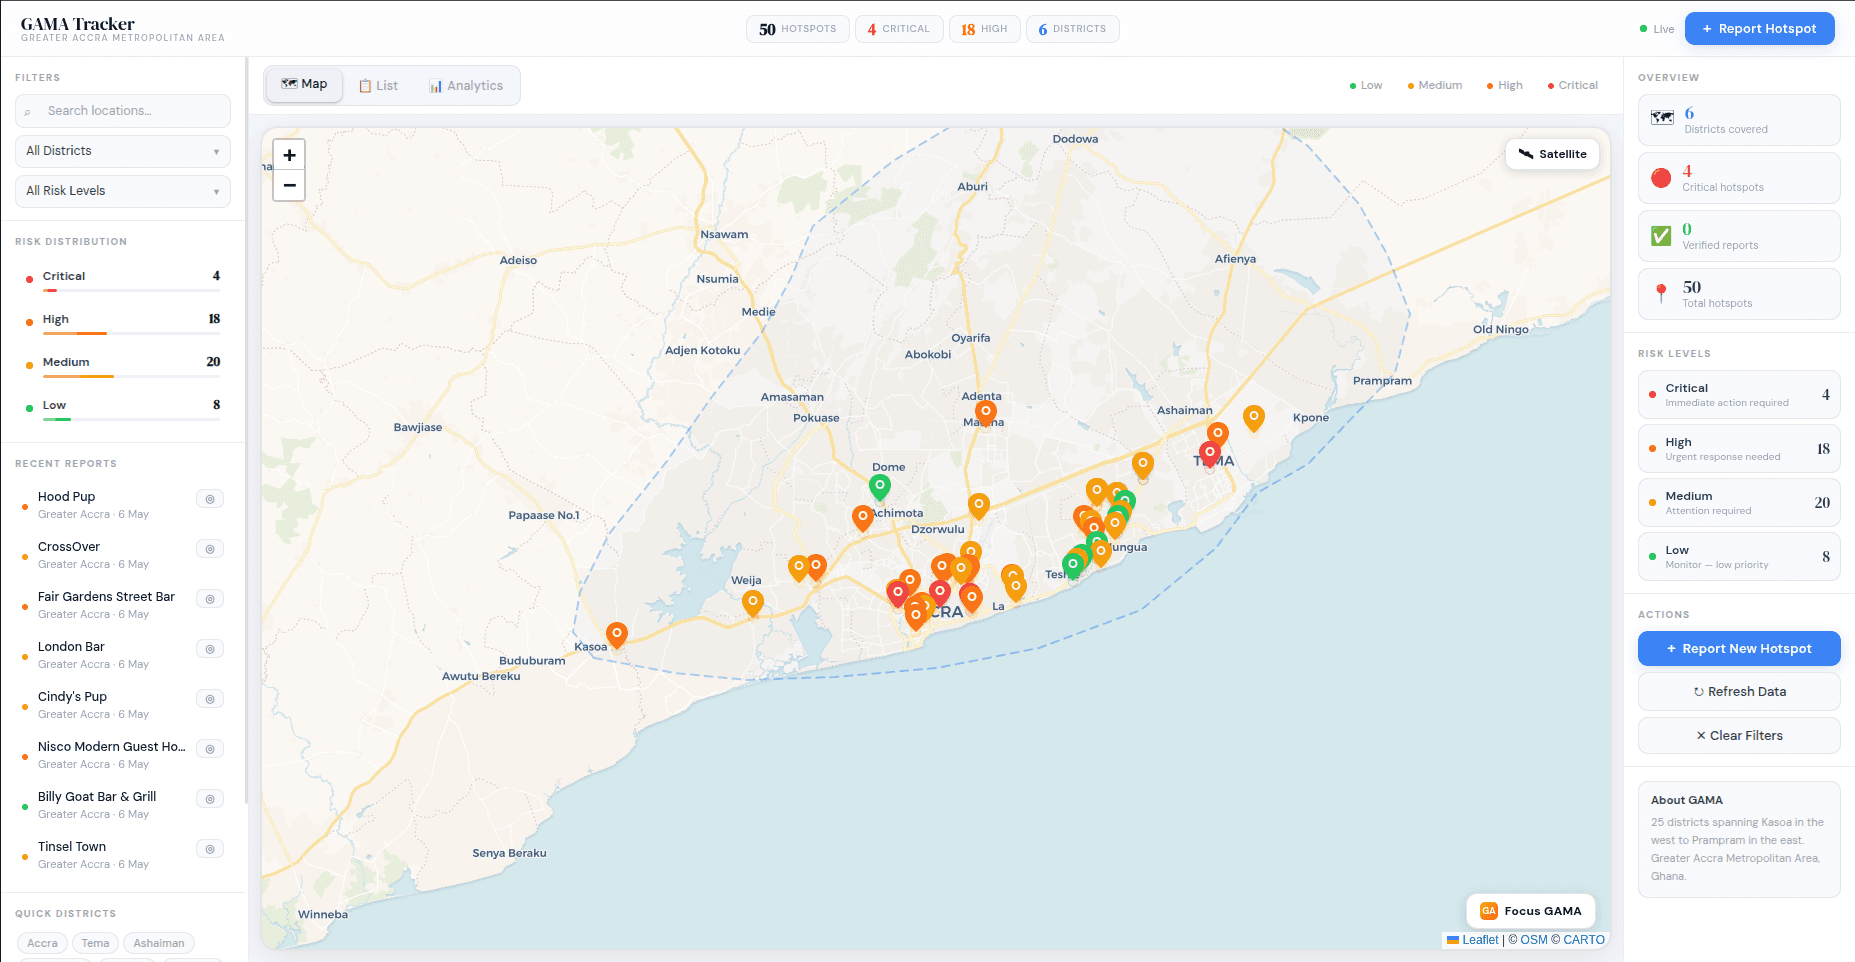Image resolution: width=1855 pixels, height=962 pixels.
Task: Click the Live status indicator
Action: coord(1657,29)
